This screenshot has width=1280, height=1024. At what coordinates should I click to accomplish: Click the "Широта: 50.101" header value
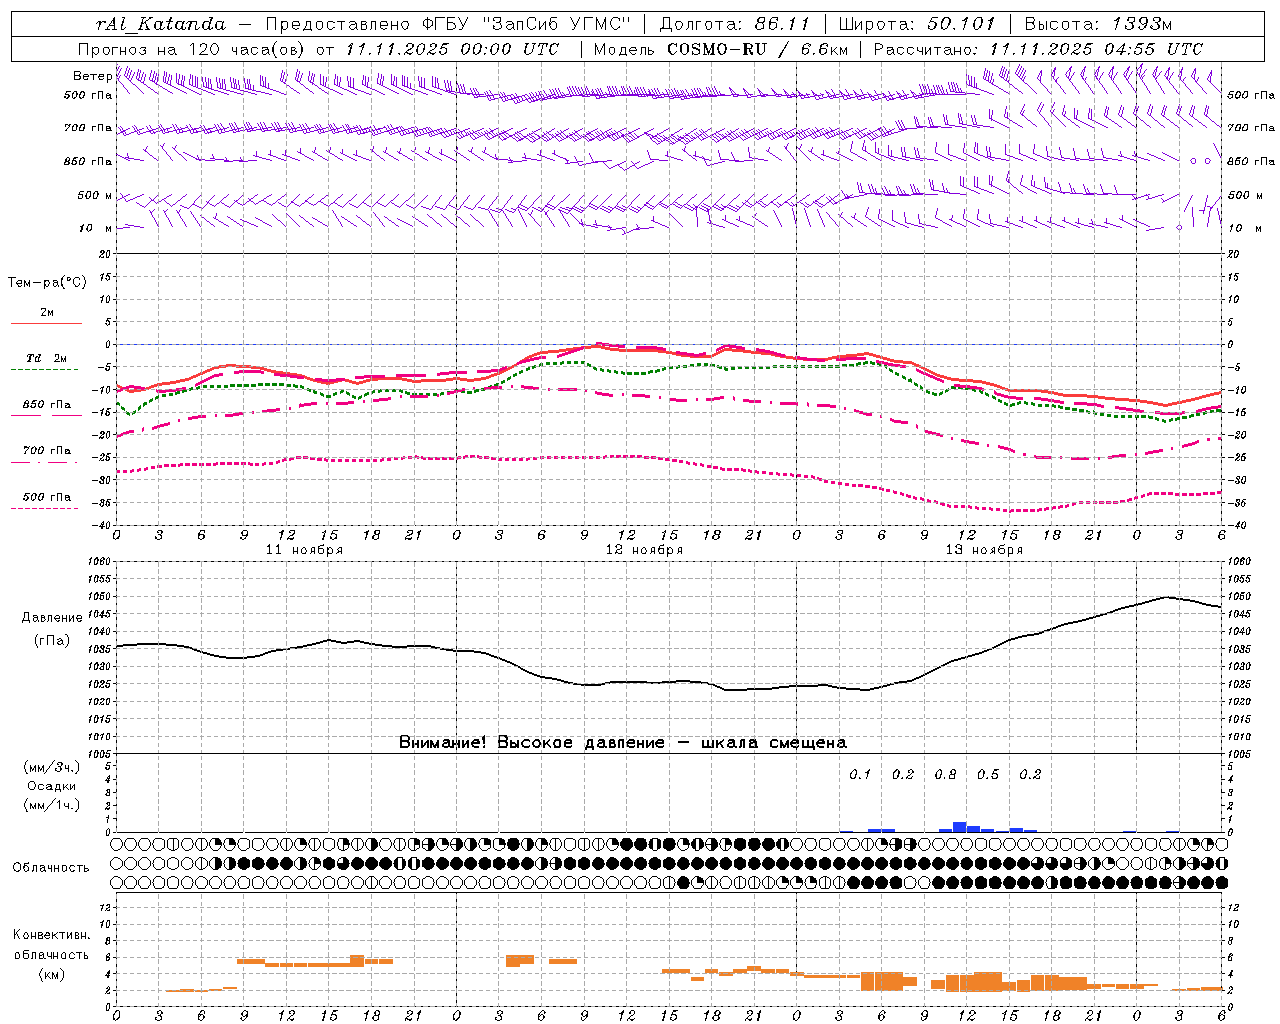tap(916, 24)
